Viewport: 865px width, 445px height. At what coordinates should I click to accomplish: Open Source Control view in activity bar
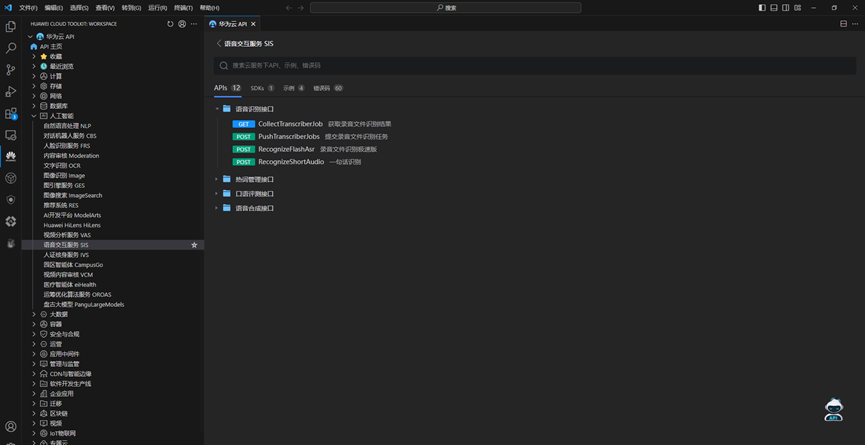[10, 69]
